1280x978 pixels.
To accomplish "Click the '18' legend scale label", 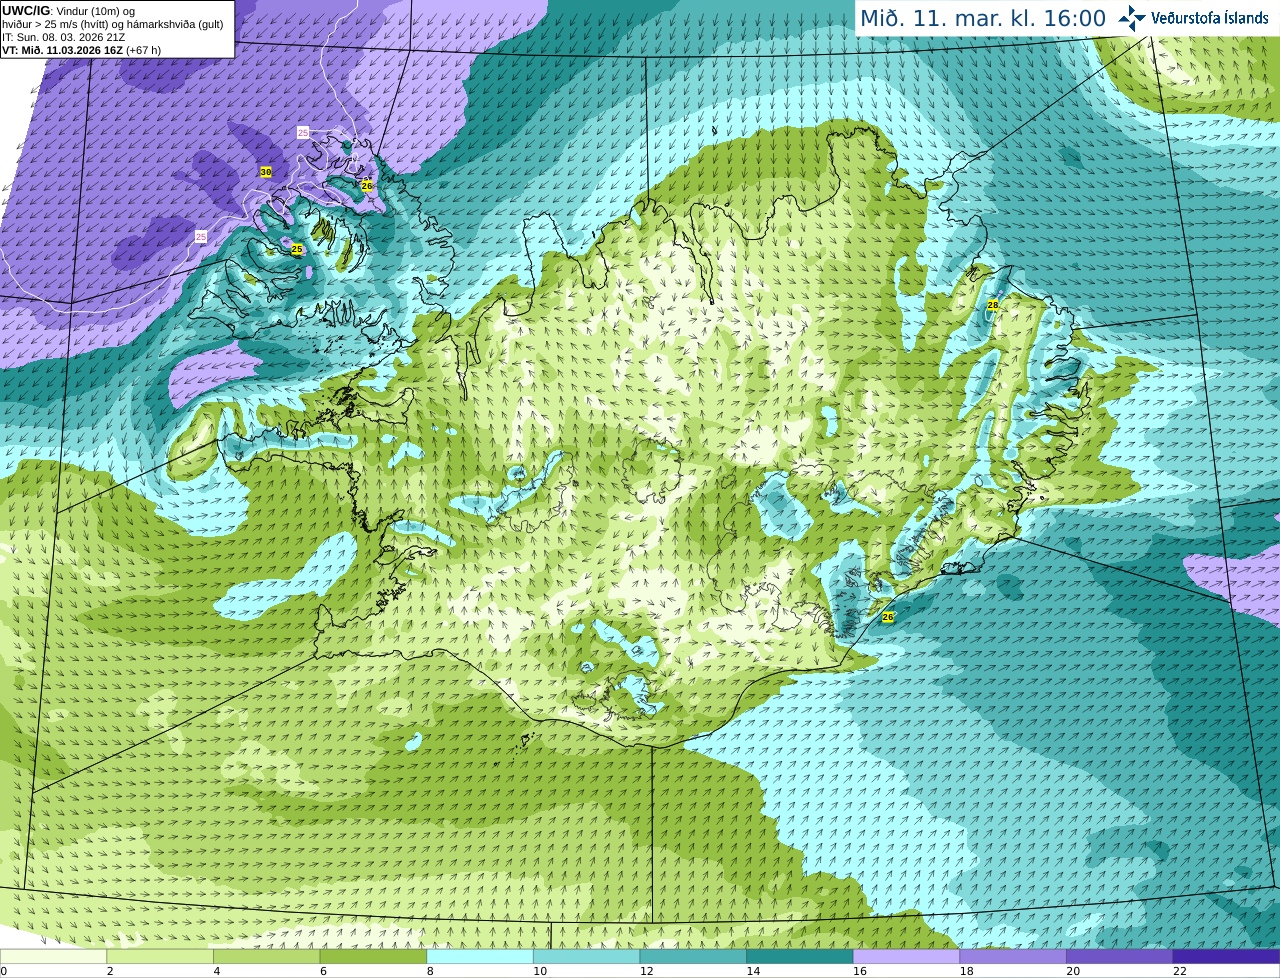I will pos(967,971).
